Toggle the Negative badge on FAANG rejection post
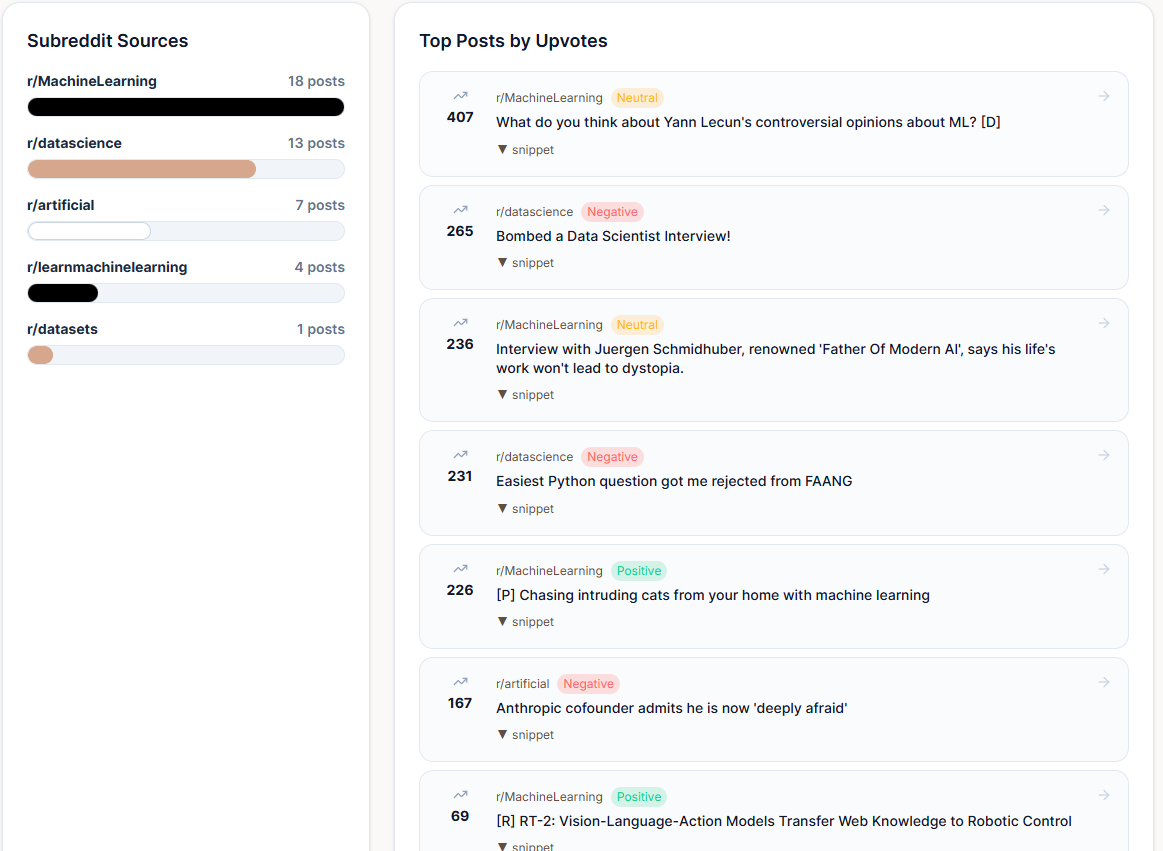The width and height of the screenshot is (1163, 851). (x=612, y=456)
